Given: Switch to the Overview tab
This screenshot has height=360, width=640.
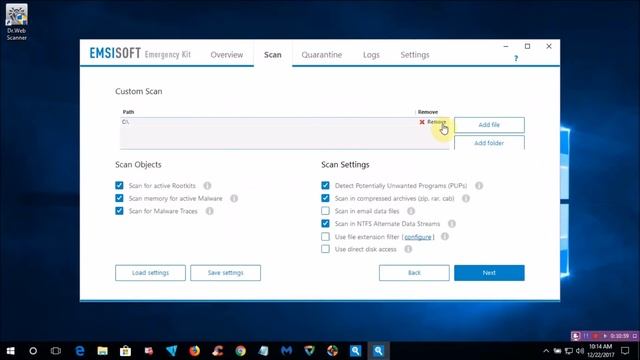Looking at the screenshot, I should (x=227, y=55).
